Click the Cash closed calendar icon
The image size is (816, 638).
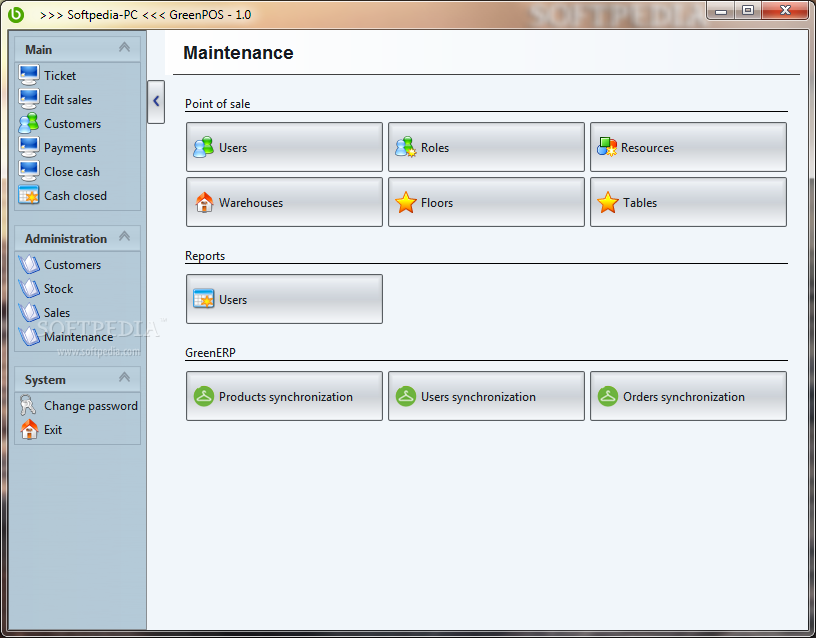[28, 195]
